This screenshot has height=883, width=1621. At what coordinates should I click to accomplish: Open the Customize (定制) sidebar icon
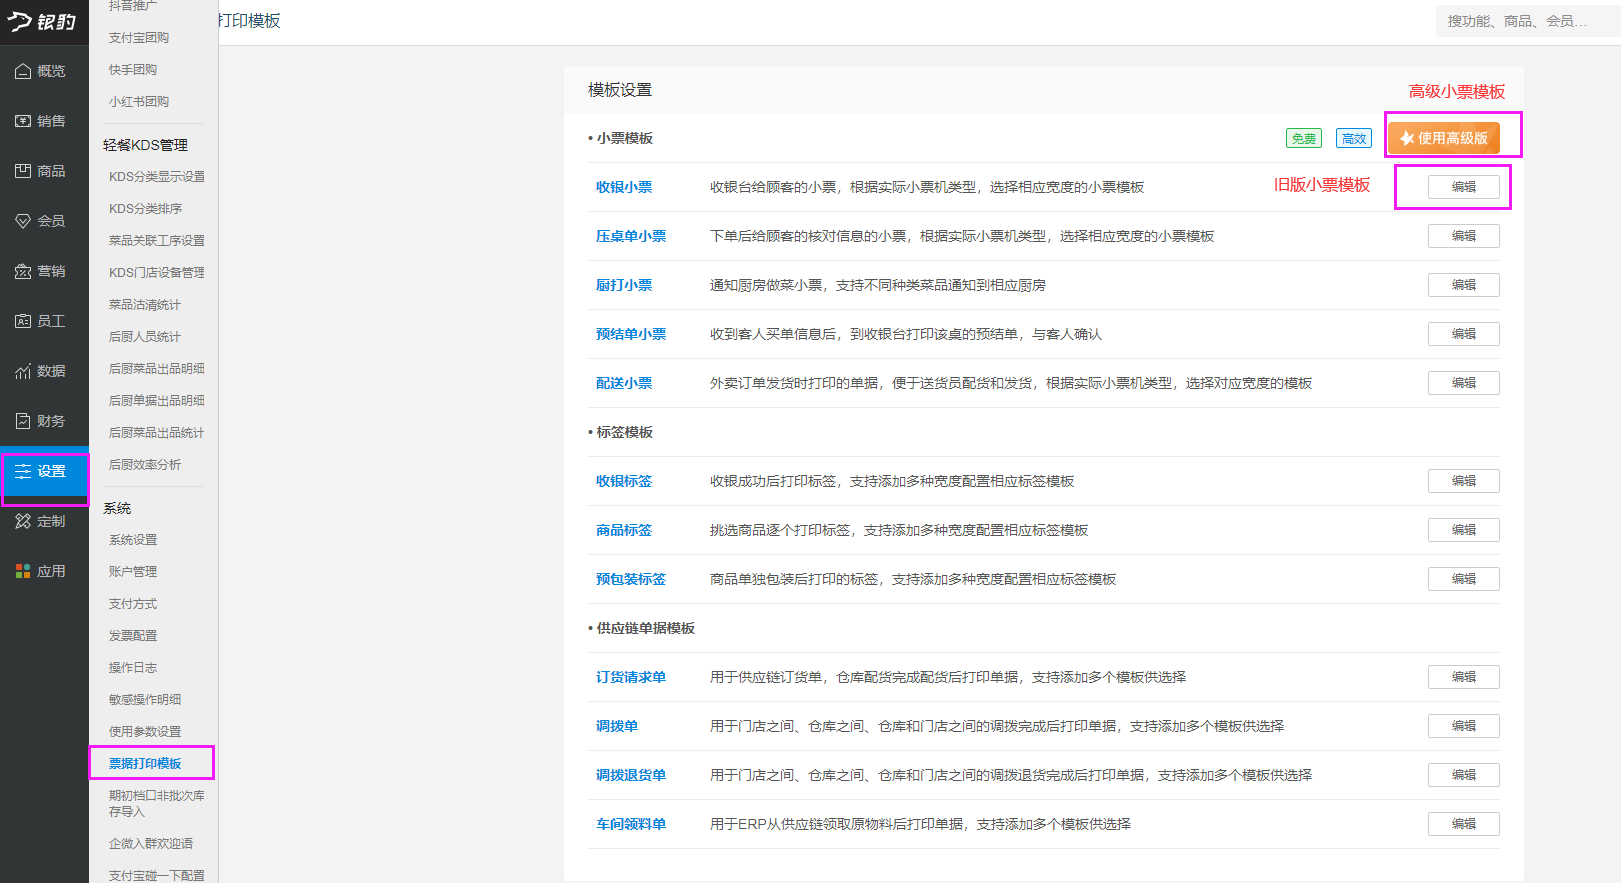pos(23,521)
